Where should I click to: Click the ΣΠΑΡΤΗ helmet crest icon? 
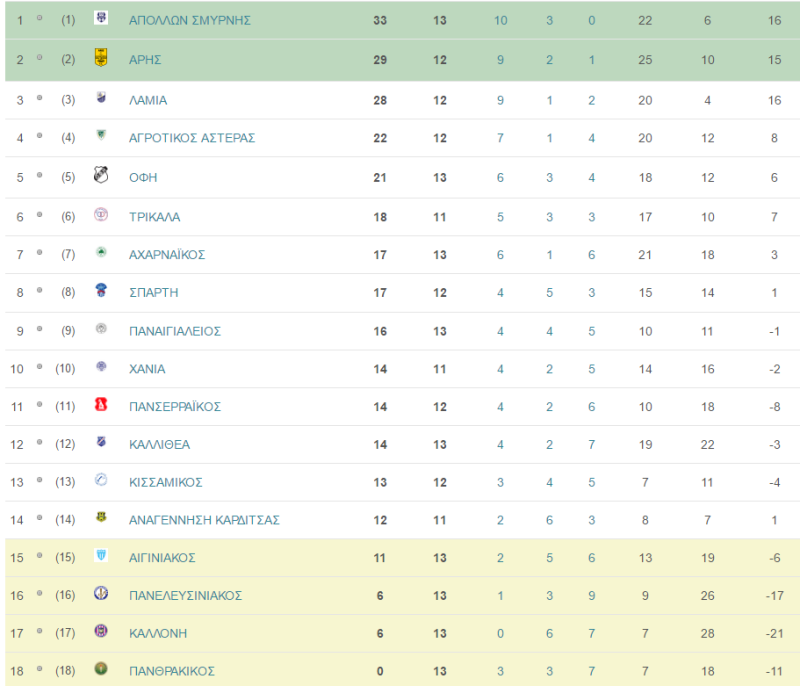coord(101,290)
